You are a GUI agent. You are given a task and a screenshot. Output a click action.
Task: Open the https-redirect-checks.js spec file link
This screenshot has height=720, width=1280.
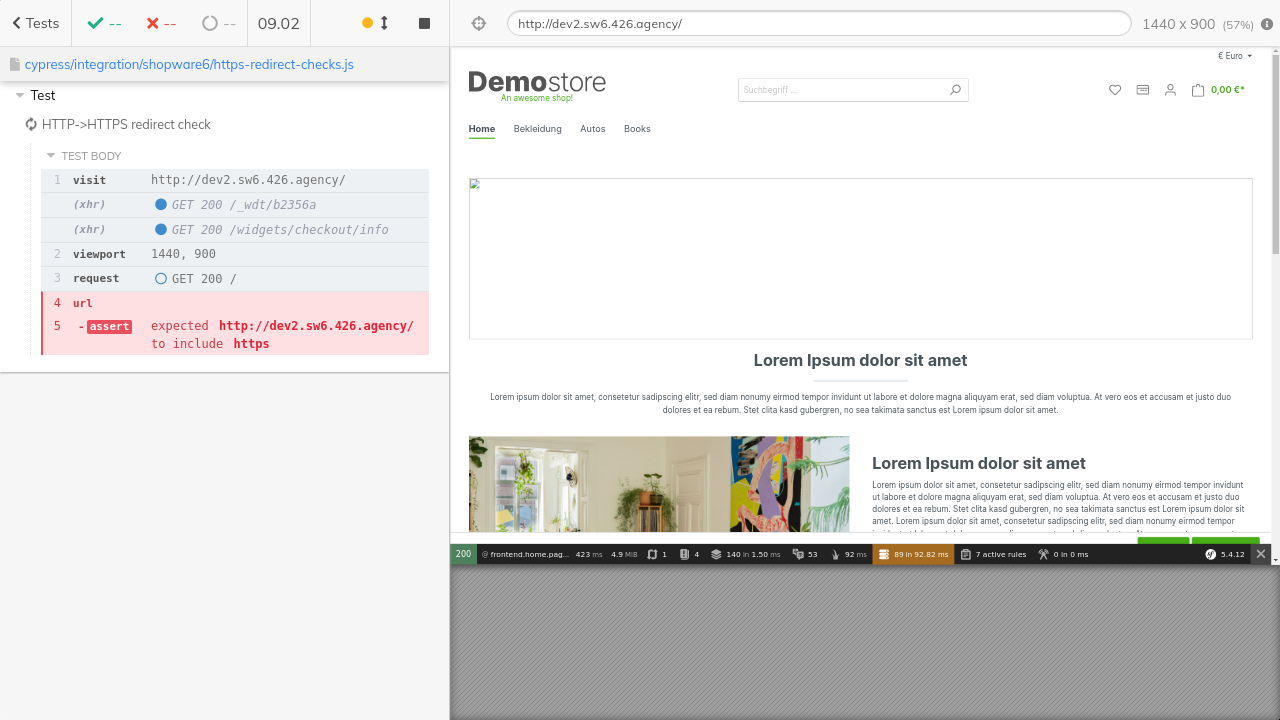189,65
